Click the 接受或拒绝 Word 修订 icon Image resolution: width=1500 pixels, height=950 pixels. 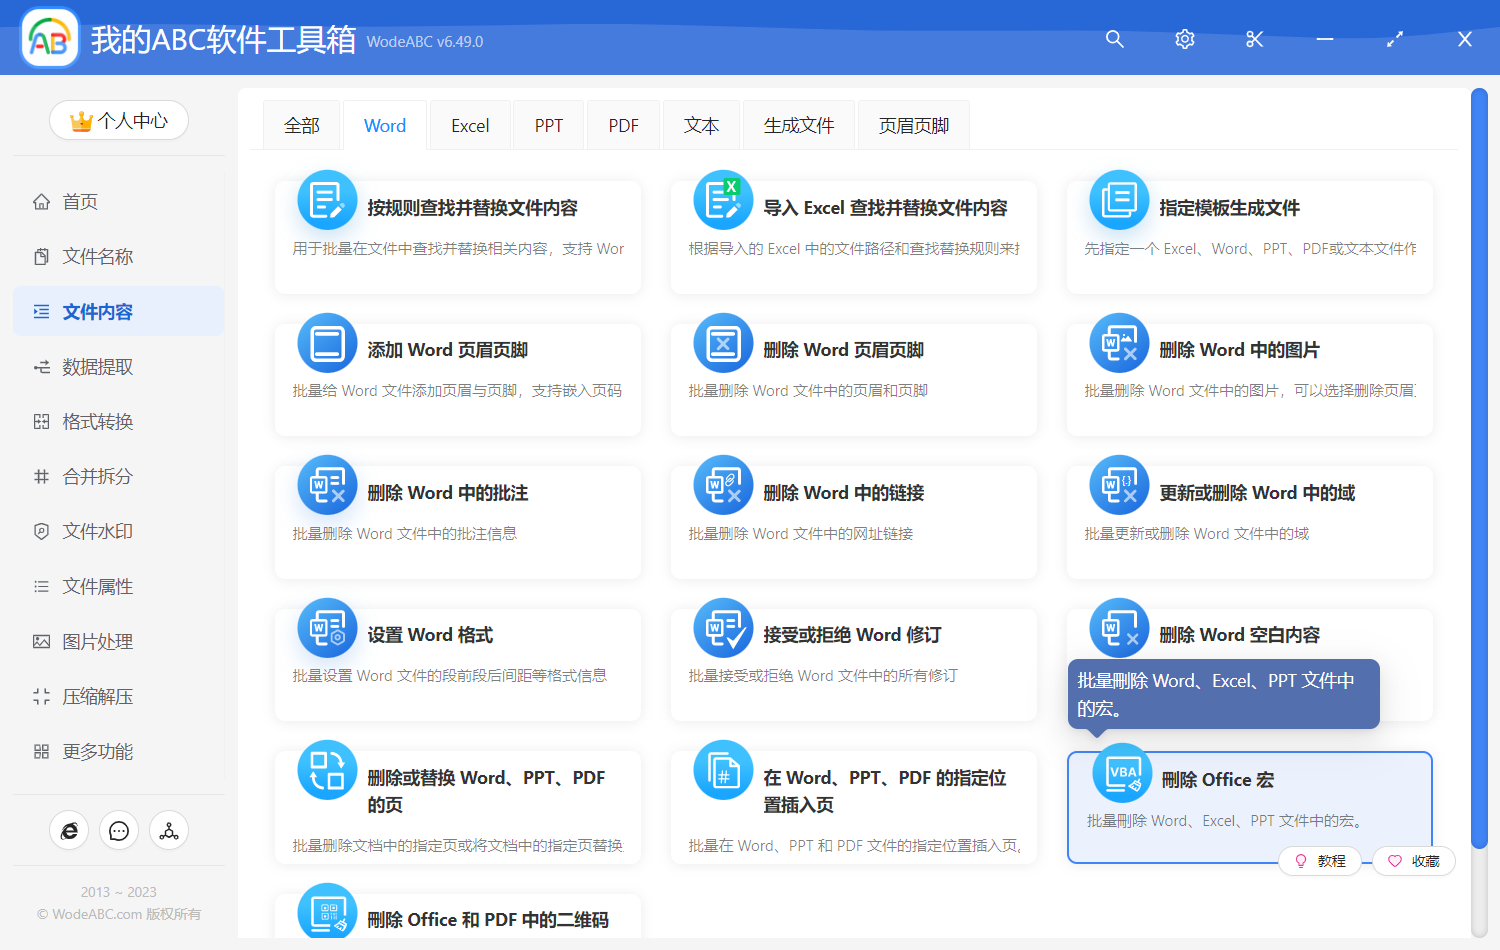pos(723,628)
